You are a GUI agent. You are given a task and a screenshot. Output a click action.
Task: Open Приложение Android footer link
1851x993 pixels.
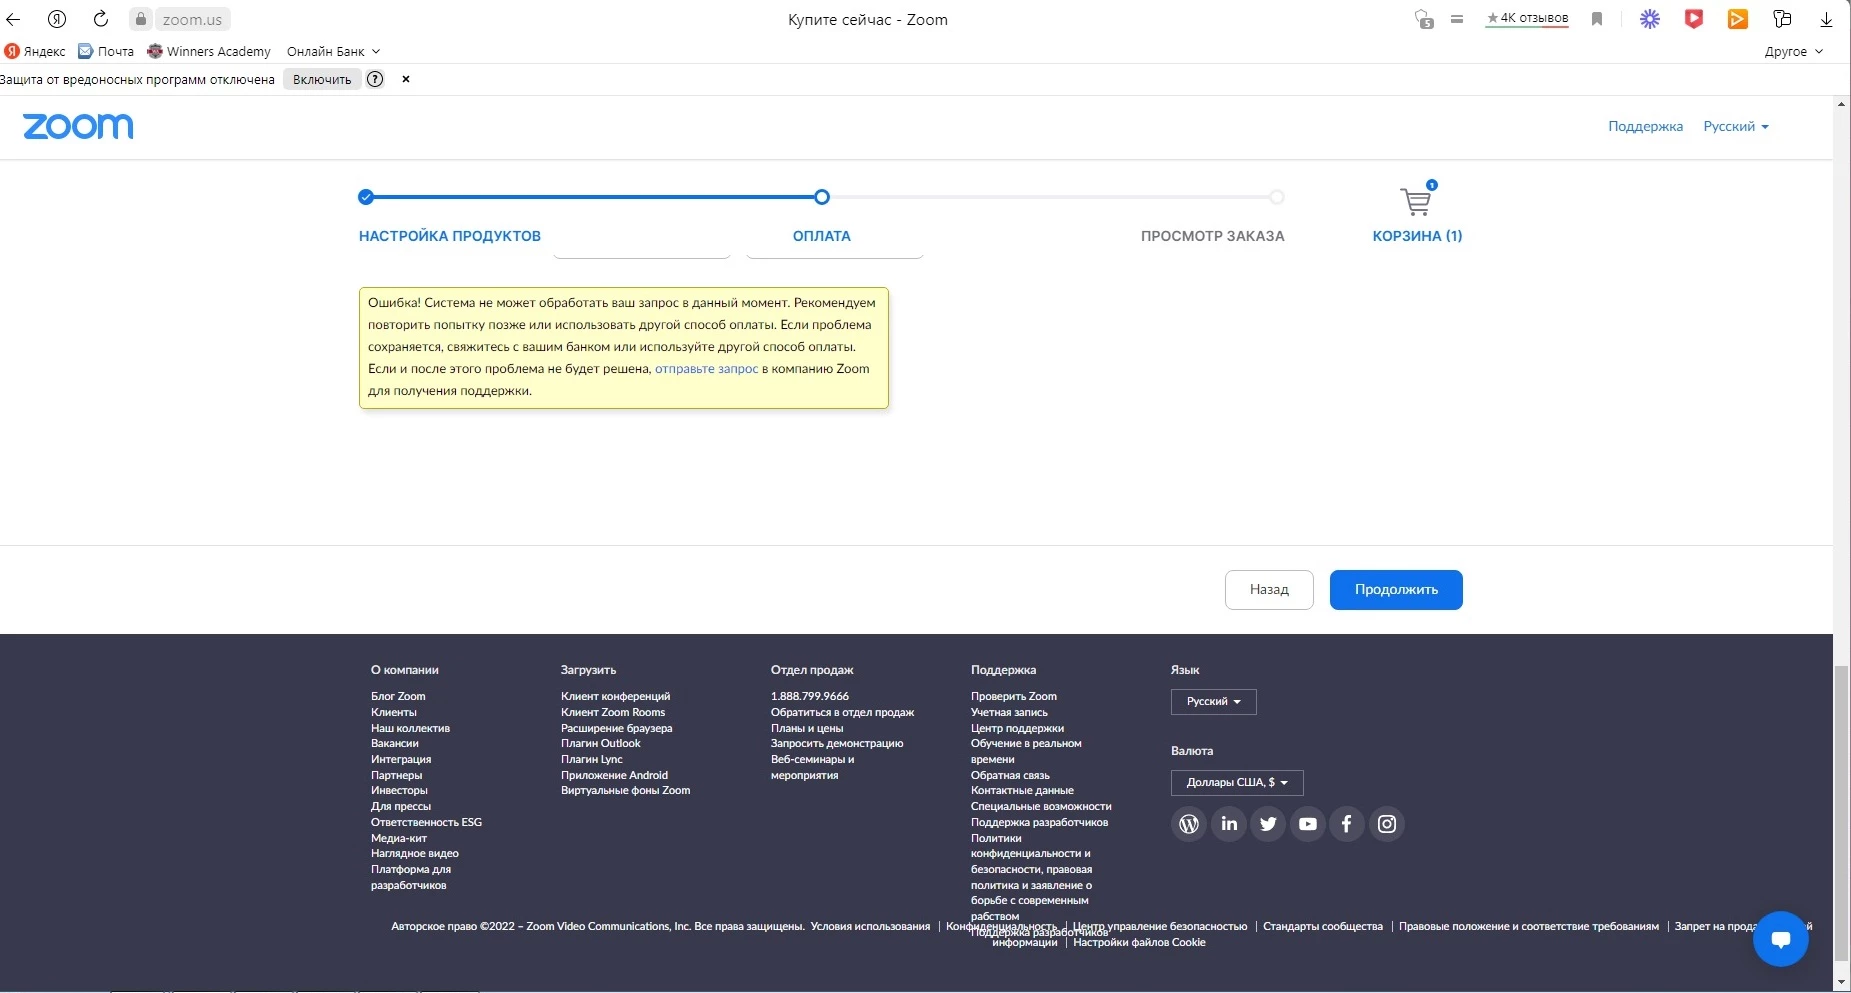[614, 775]
